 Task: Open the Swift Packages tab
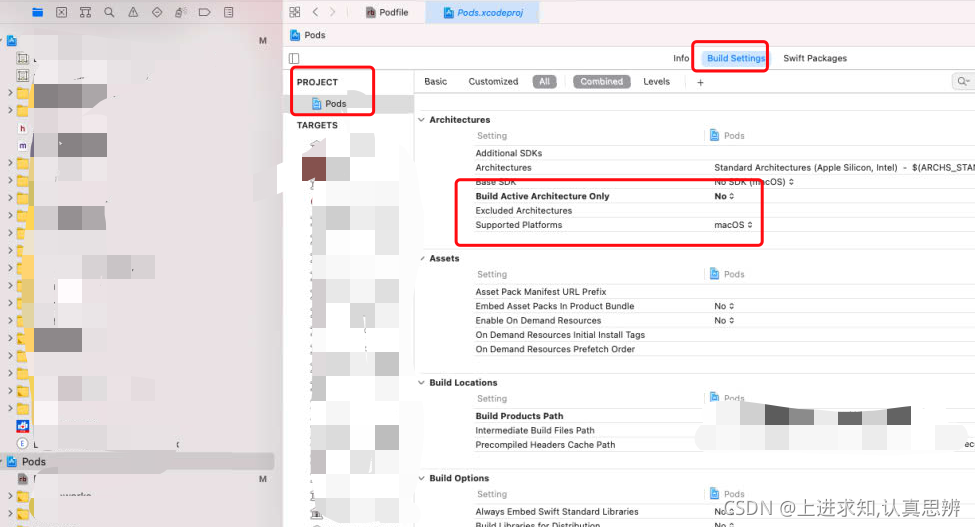(815, 58)
